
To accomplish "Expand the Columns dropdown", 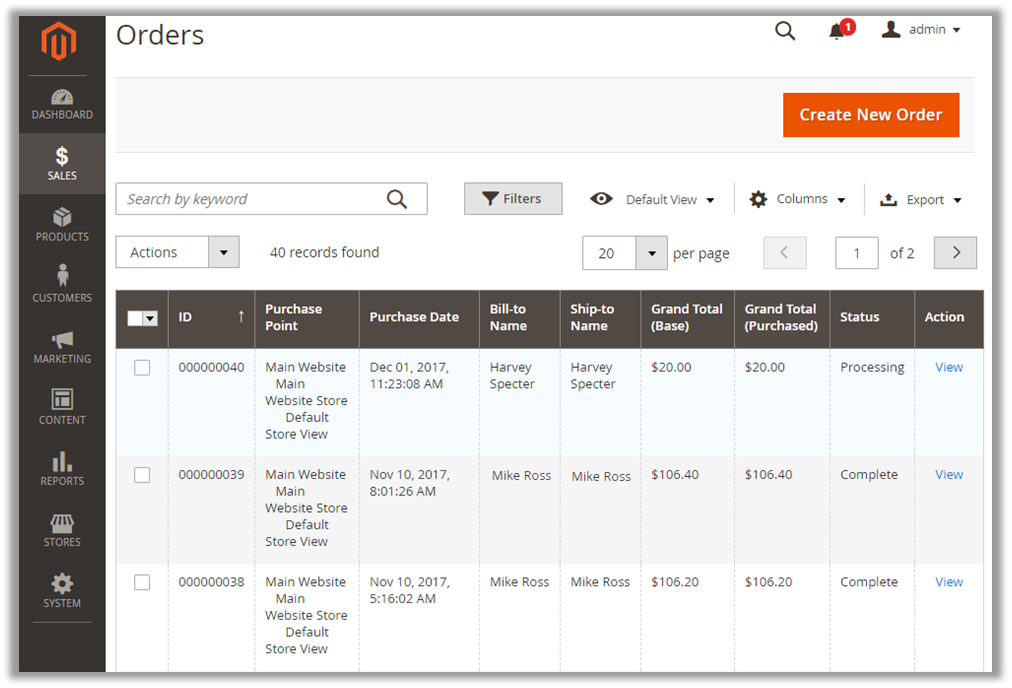I will tap(798, 199).
